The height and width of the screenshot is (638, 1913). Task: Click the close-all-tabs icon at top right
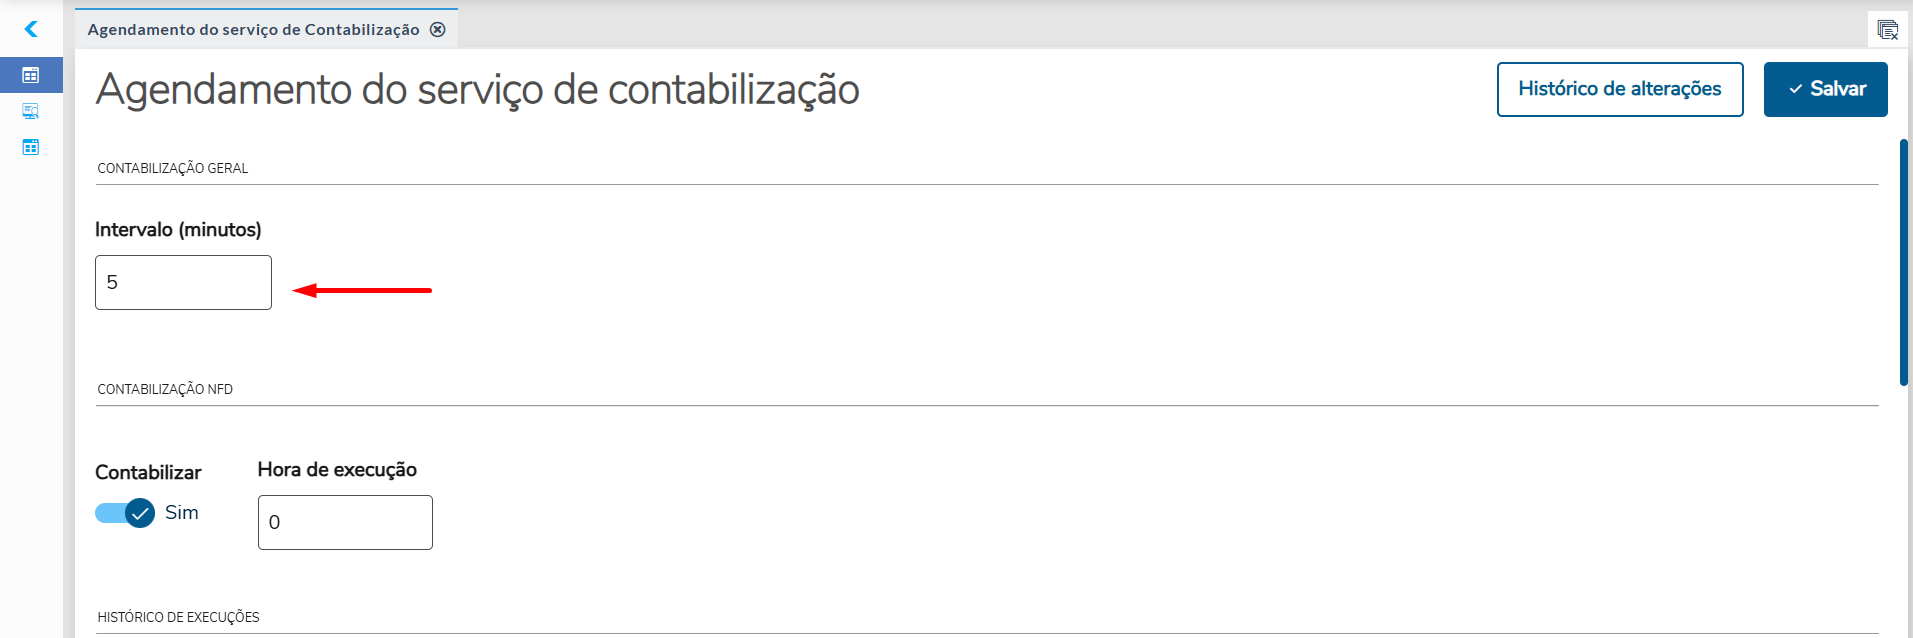click(1887, 29)
